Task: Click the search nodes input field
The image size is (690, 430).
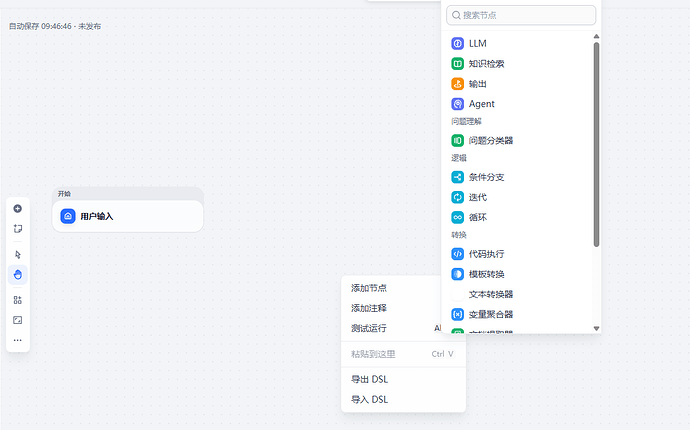Action: (521, 15)
